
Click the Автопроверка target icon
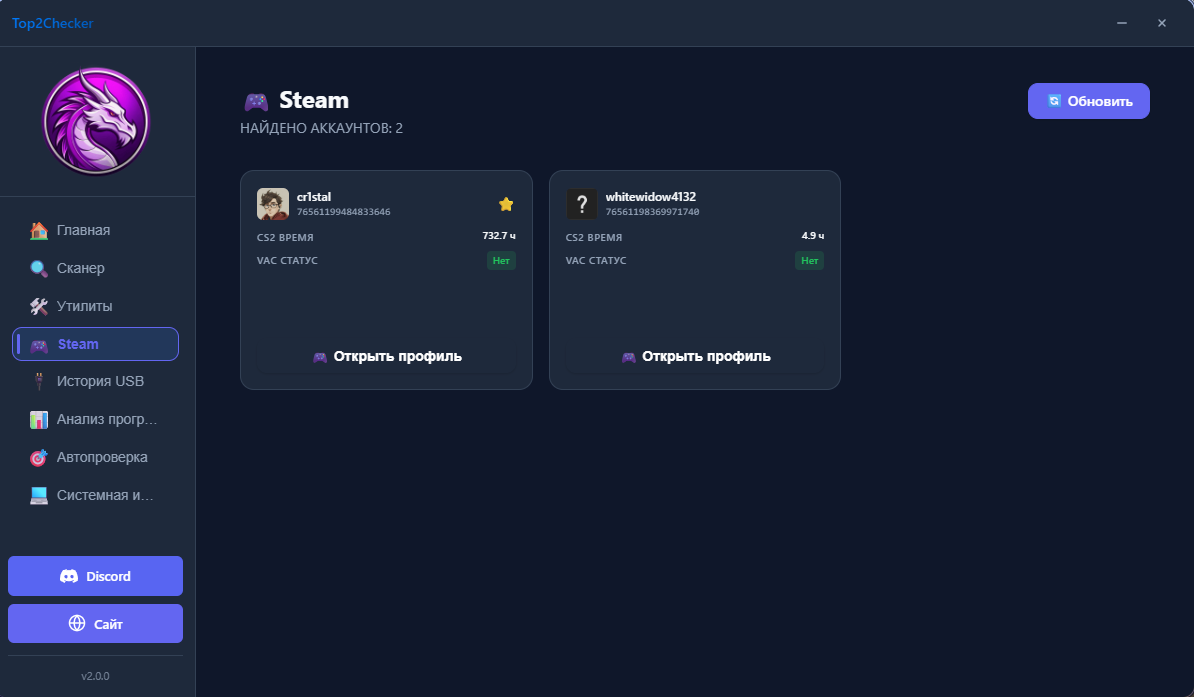pos(39,457)
